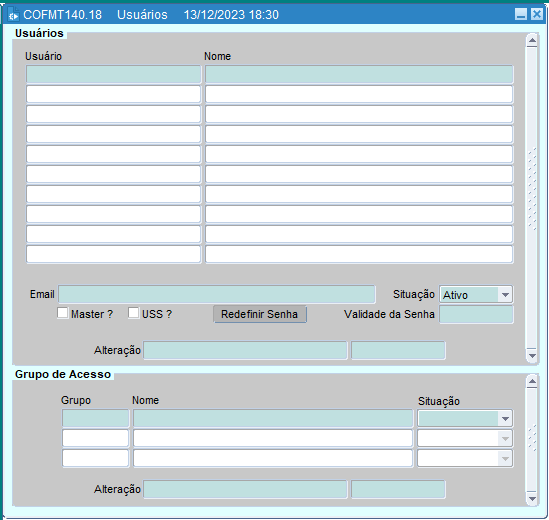This screenshot has height=520, width=549.
Task: Click the Validade da Senha field
Action: click(x=476, y=314)
